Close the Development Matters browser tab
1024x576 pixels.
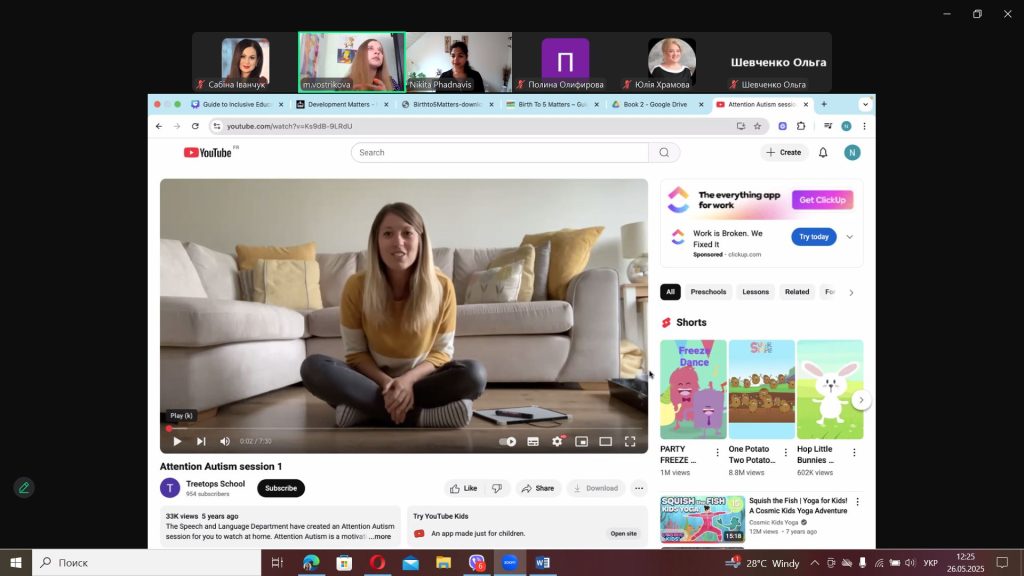pyautogui.click(x=386, y=104)
